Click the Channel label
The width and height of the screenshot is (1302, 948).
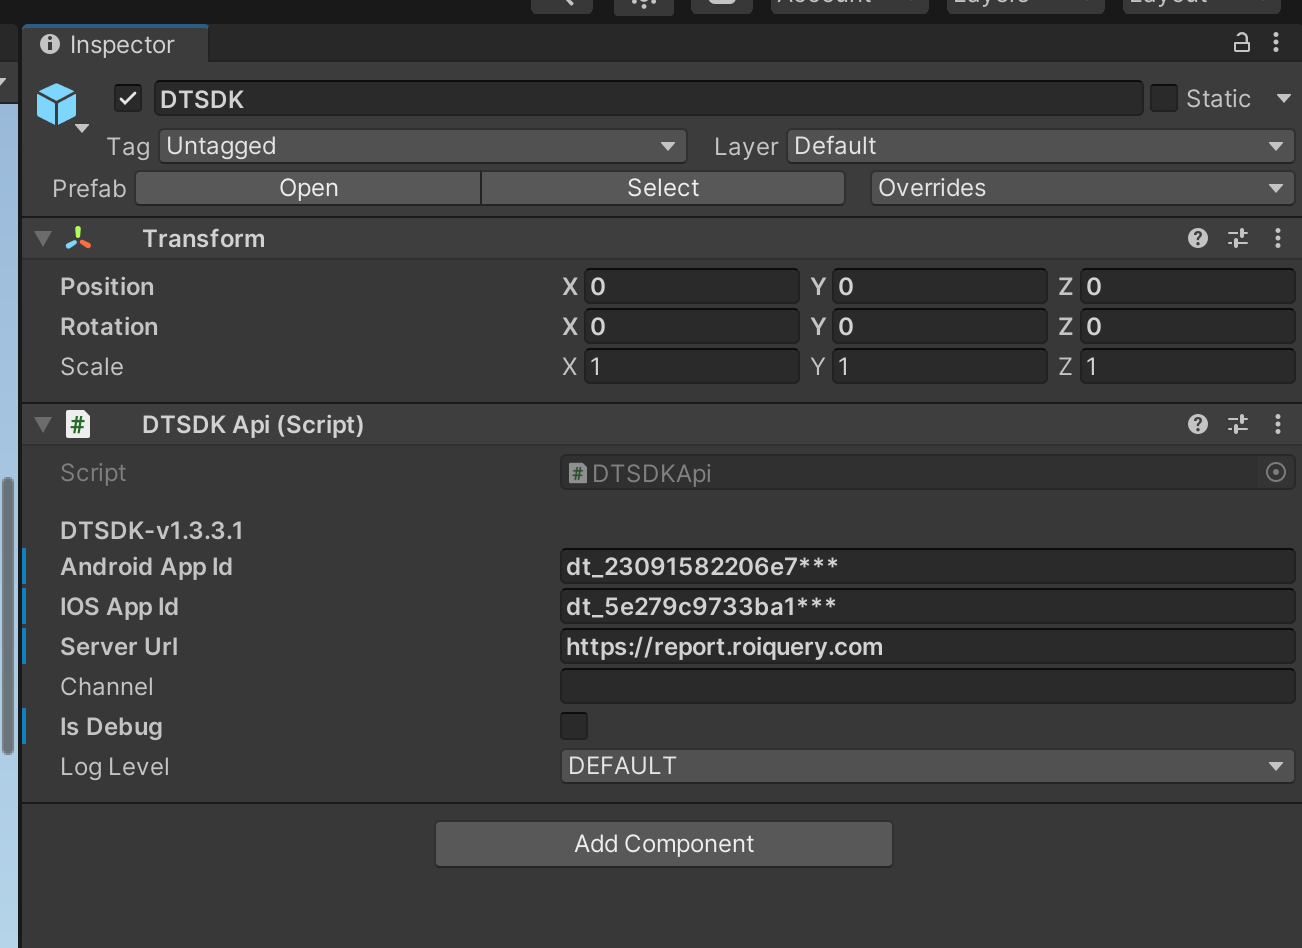[x=107, y=687]
